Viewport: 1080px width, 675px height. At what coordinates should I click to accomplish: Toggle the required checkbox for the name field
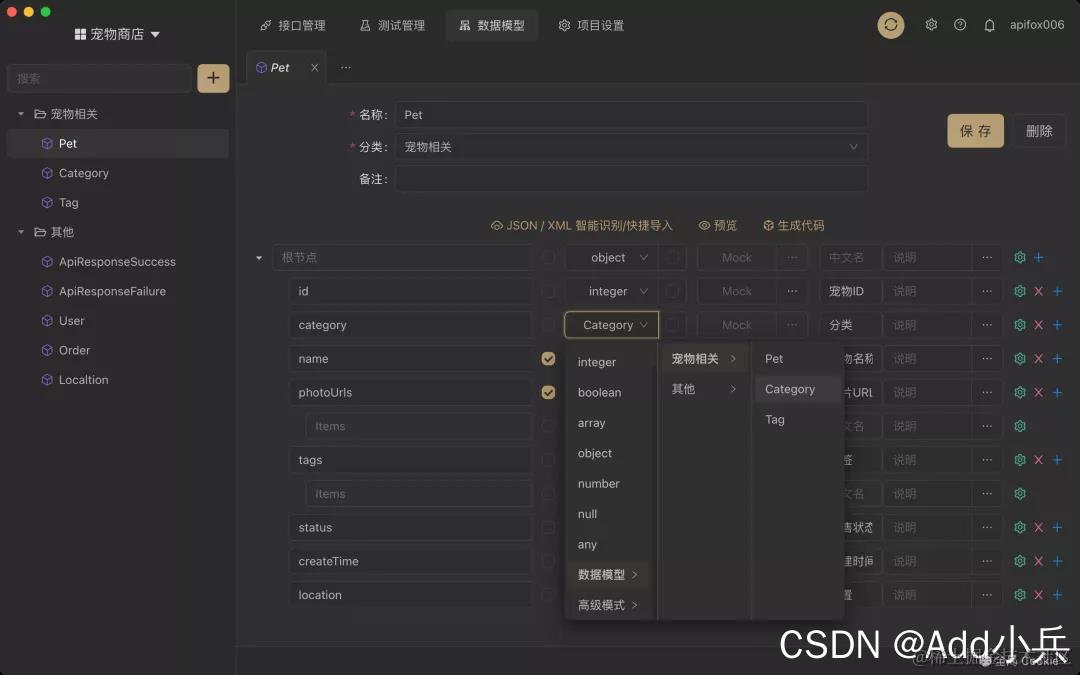point(548,358)
